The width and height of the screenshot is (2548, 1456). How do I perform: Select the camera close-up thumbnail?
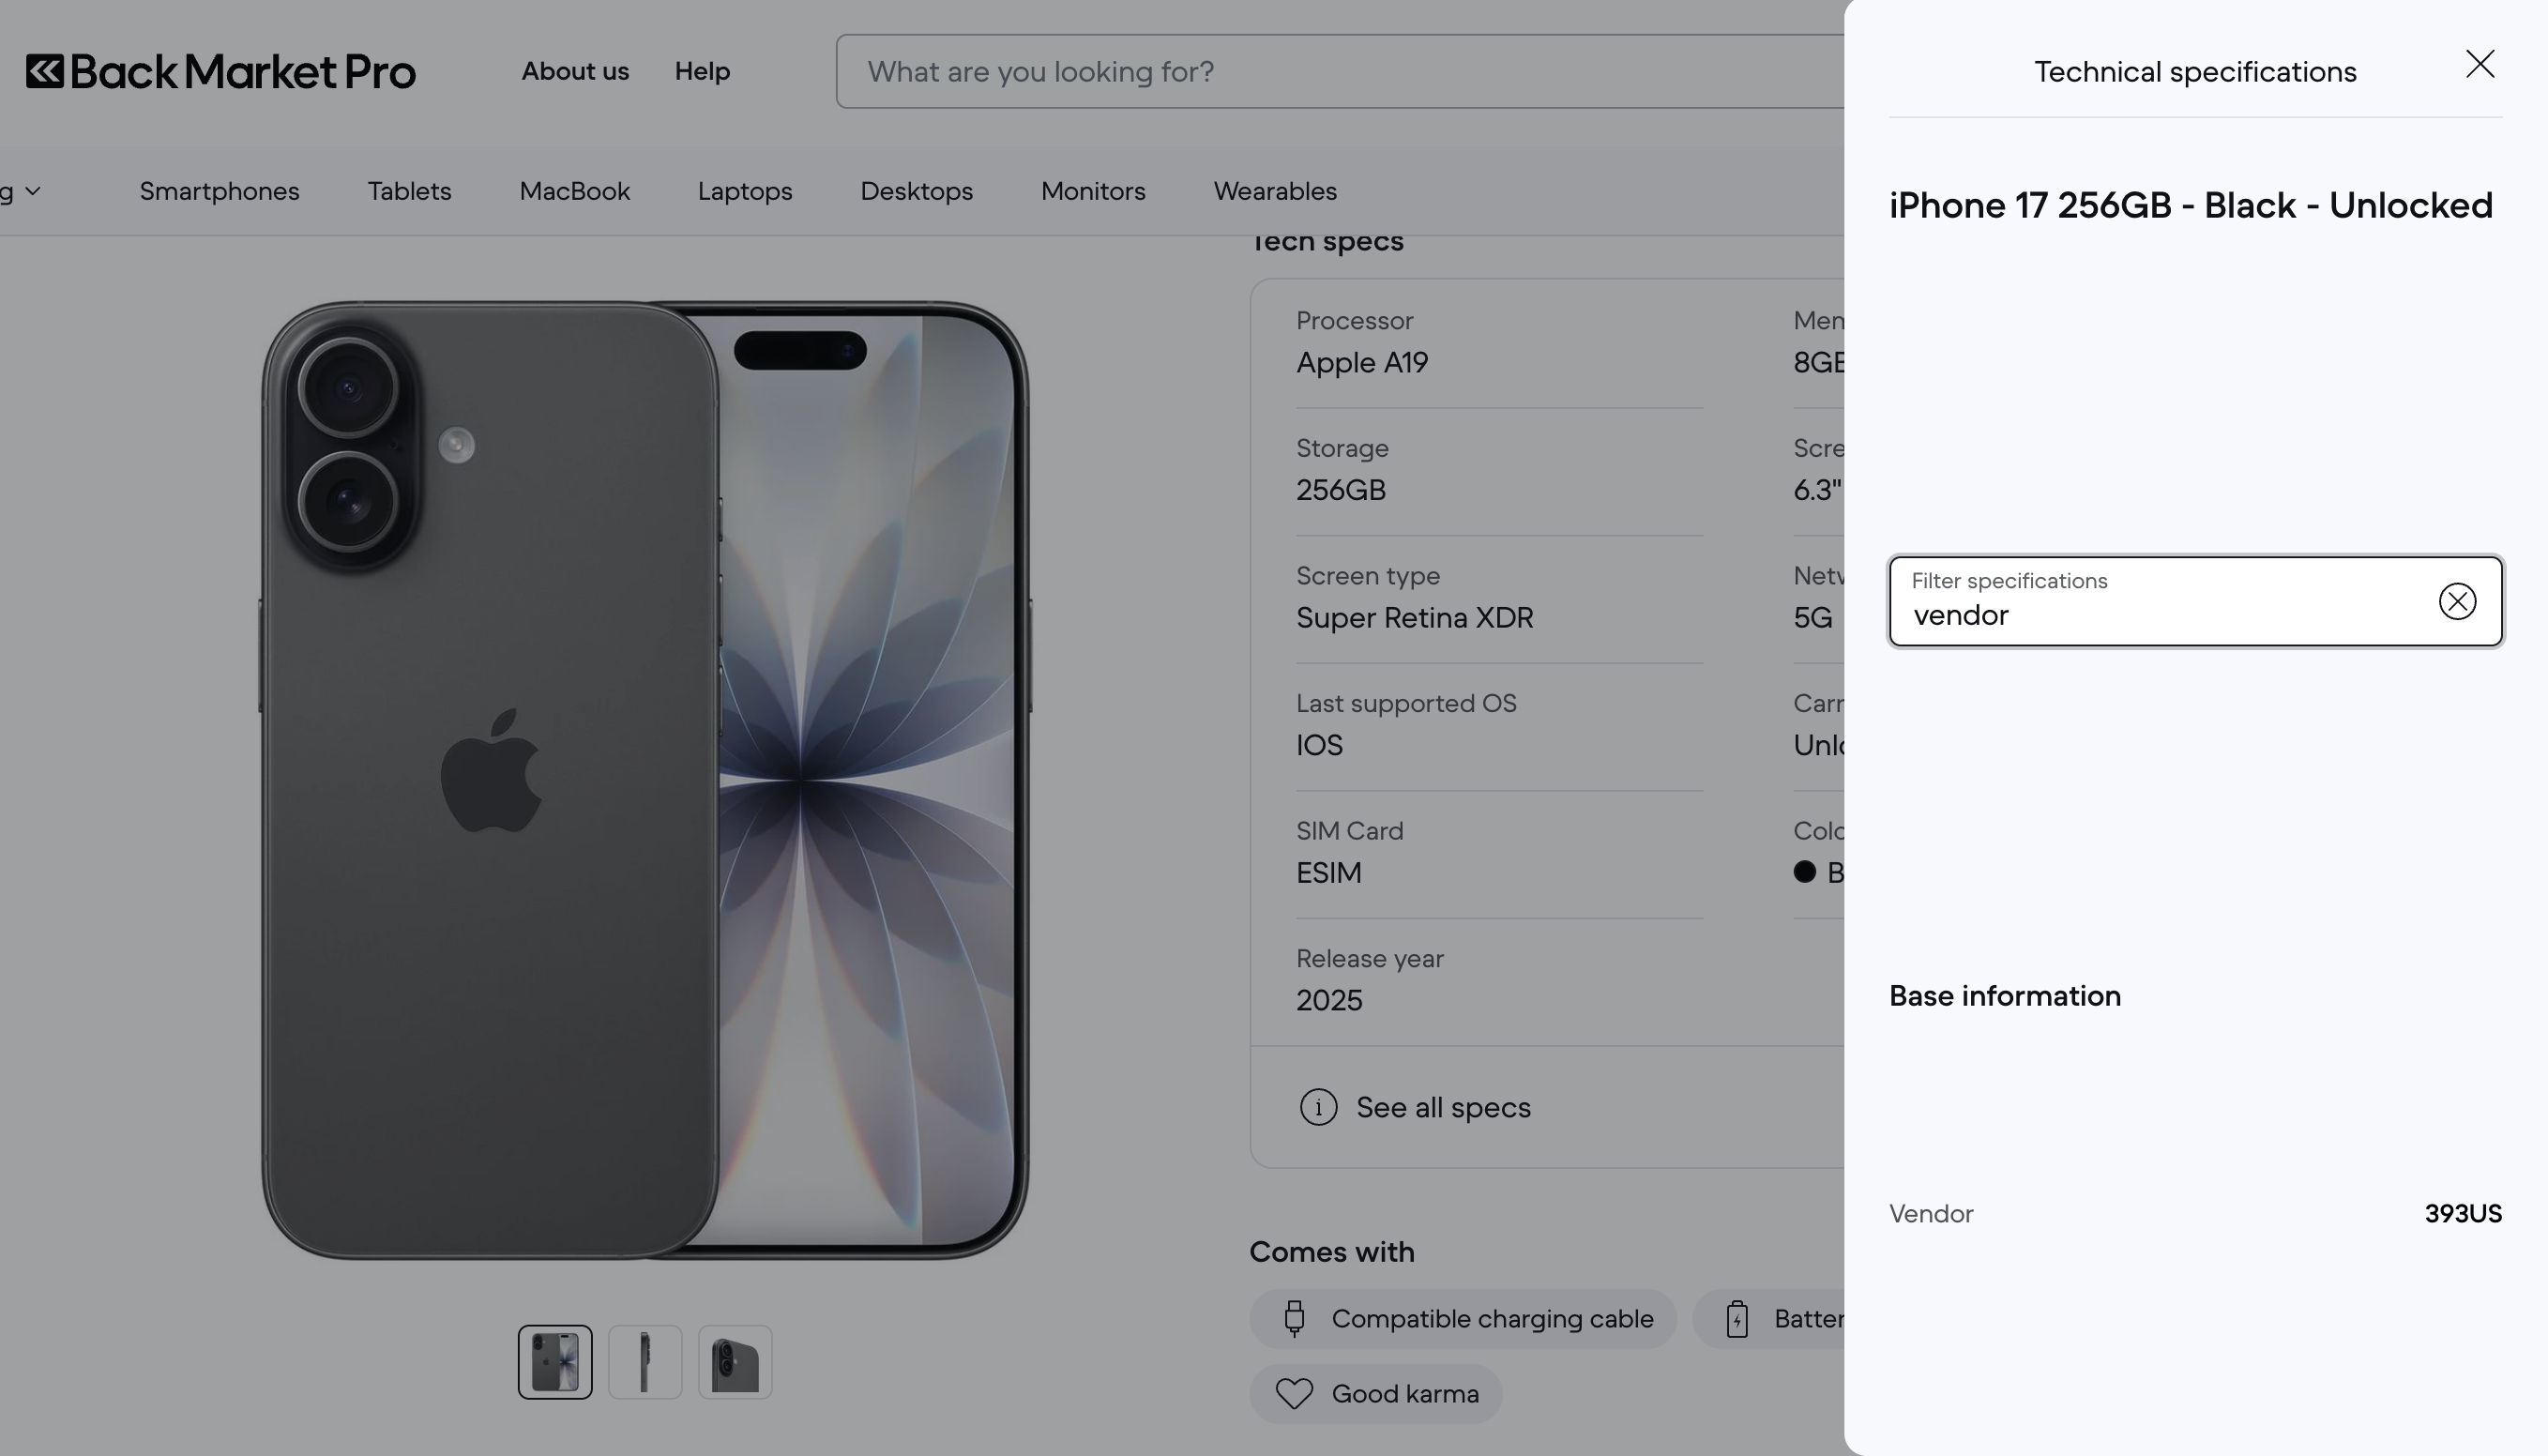(x=735, y=1362)
